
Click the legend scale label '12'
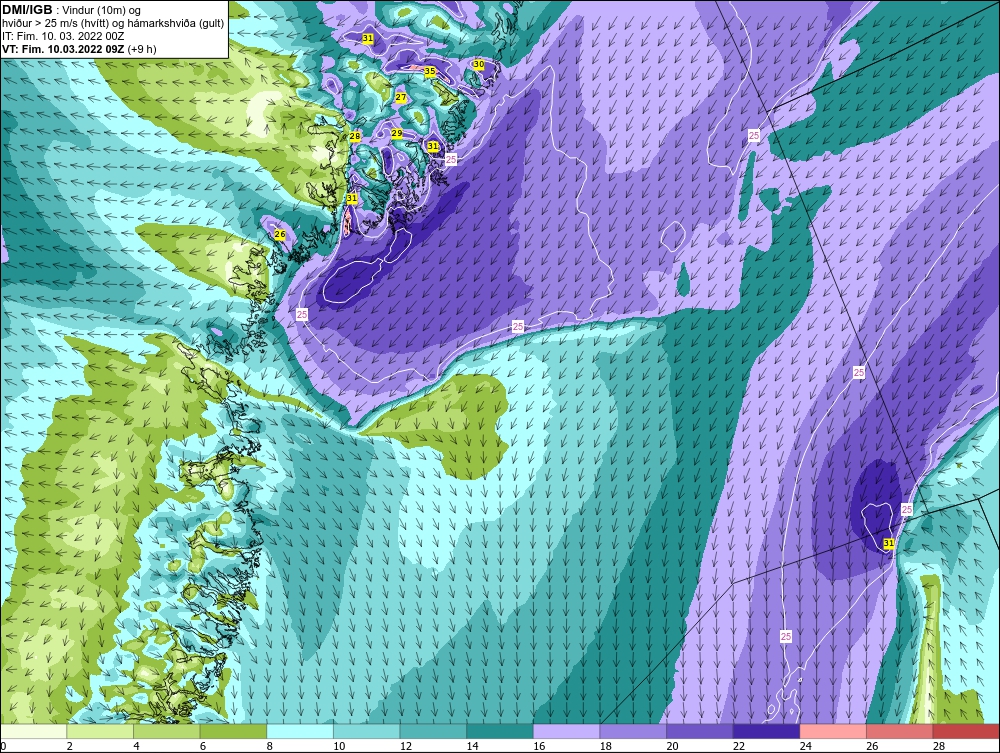[x=406, y=746]
